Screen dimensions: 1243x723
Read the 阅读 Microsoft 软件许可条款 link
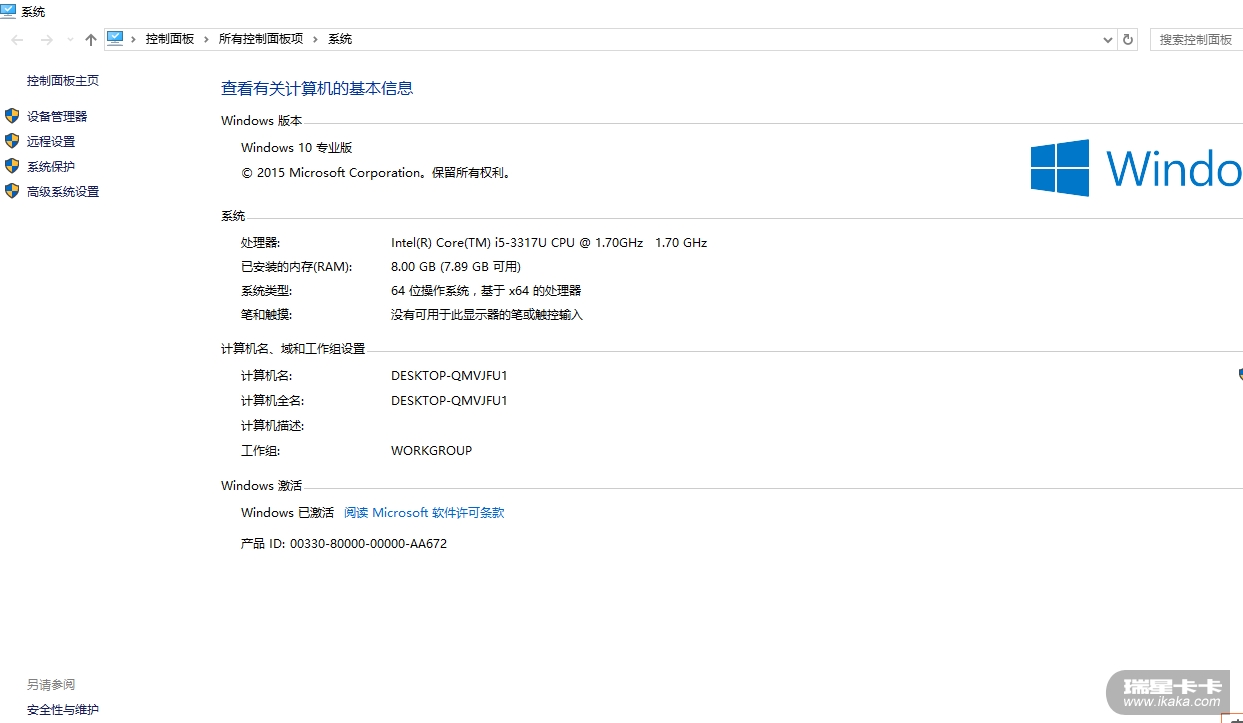(x=424, y=513)
